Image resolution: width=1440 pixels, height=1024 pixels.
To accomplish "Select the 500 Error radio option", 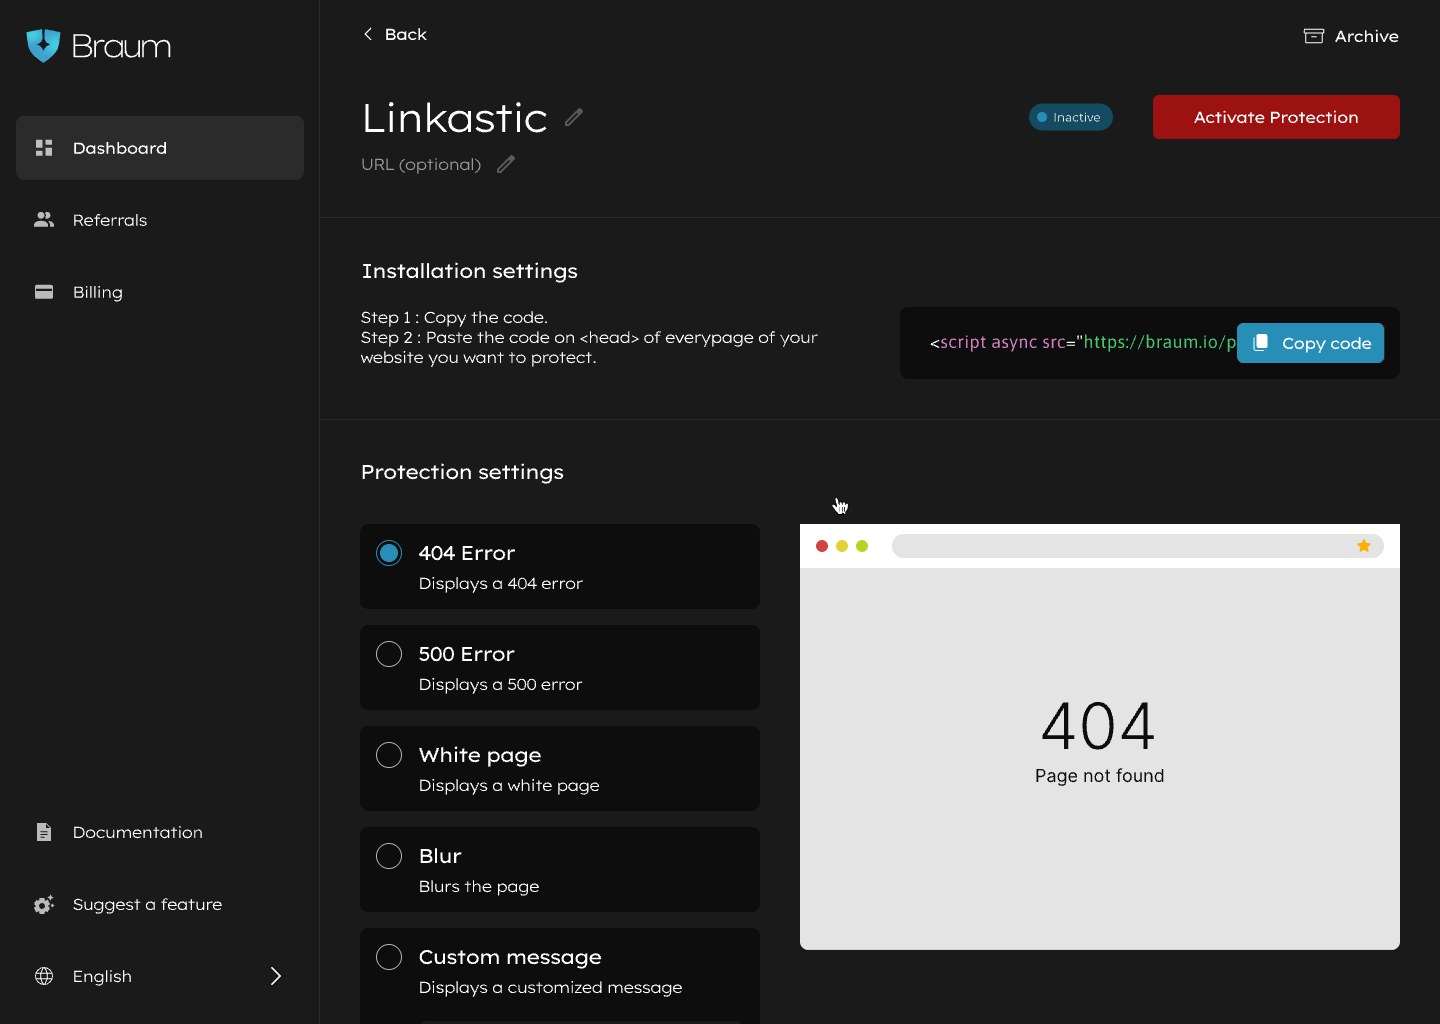I will (389, 654).
